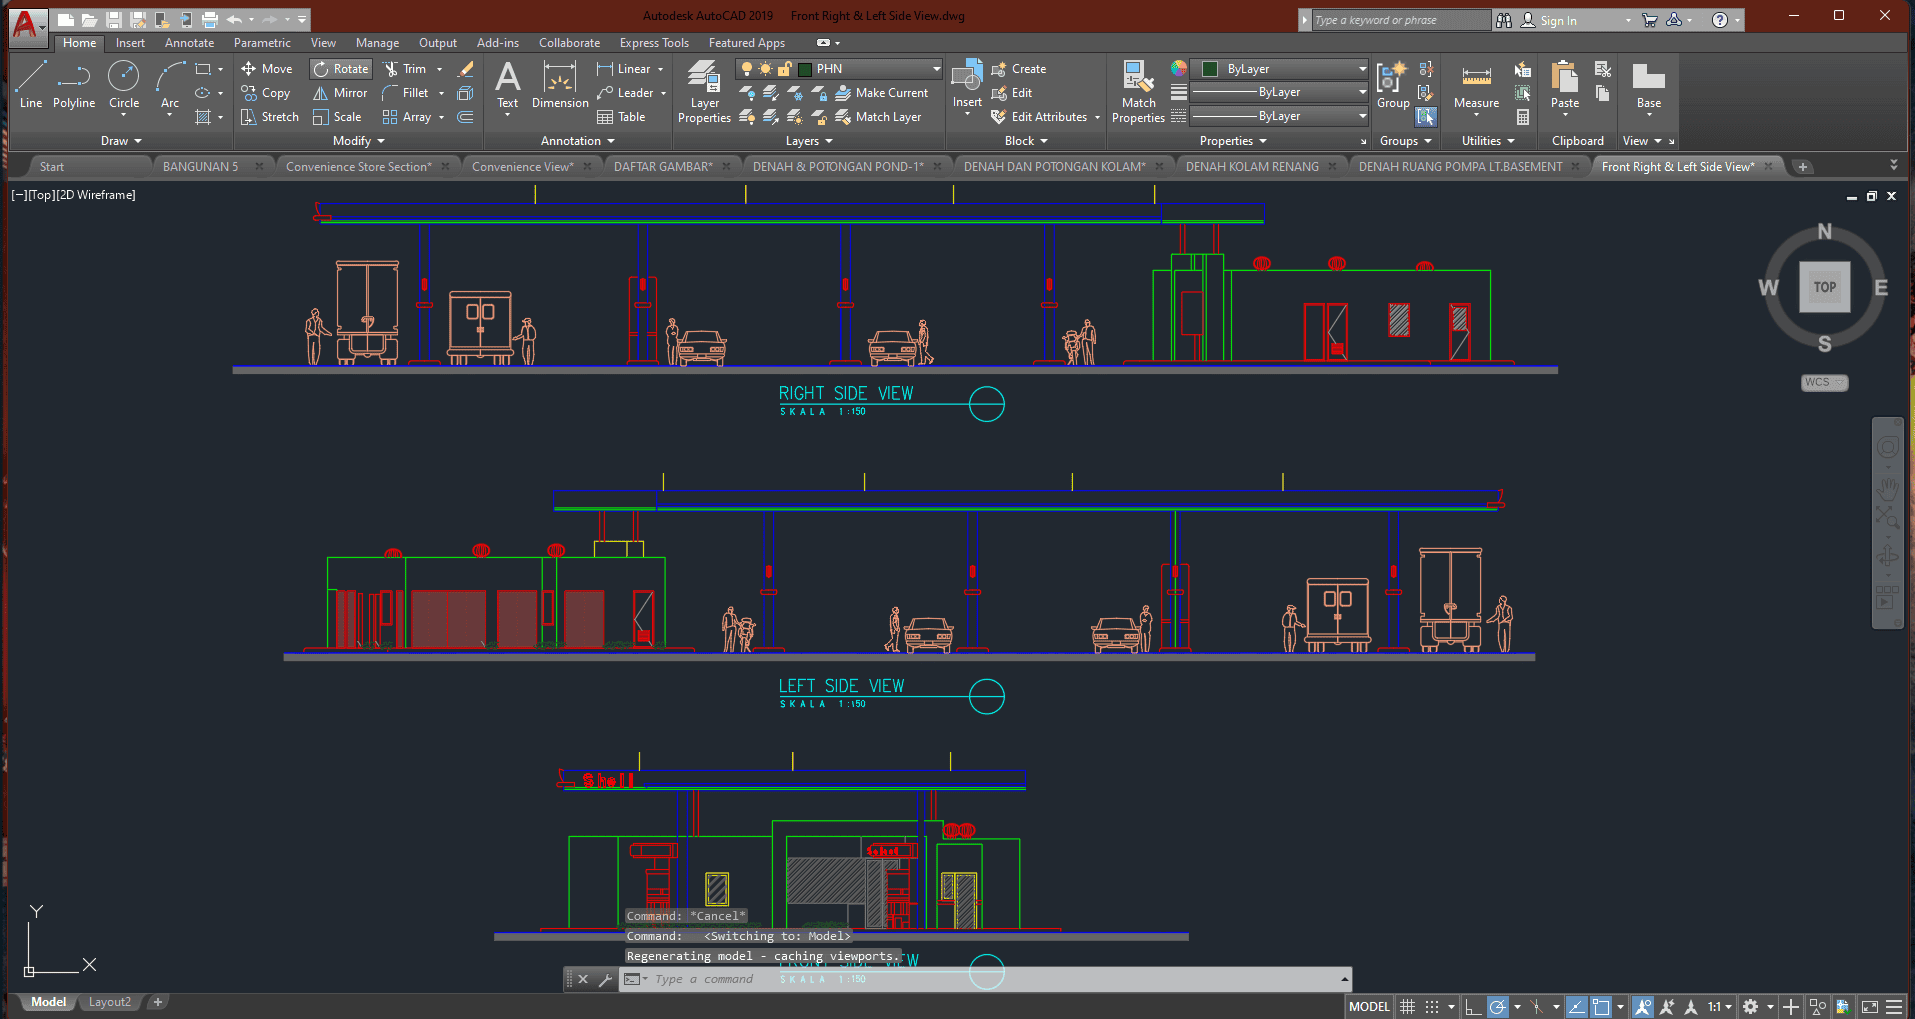Toggle ortho mode in status bar

point(1472,1007)
